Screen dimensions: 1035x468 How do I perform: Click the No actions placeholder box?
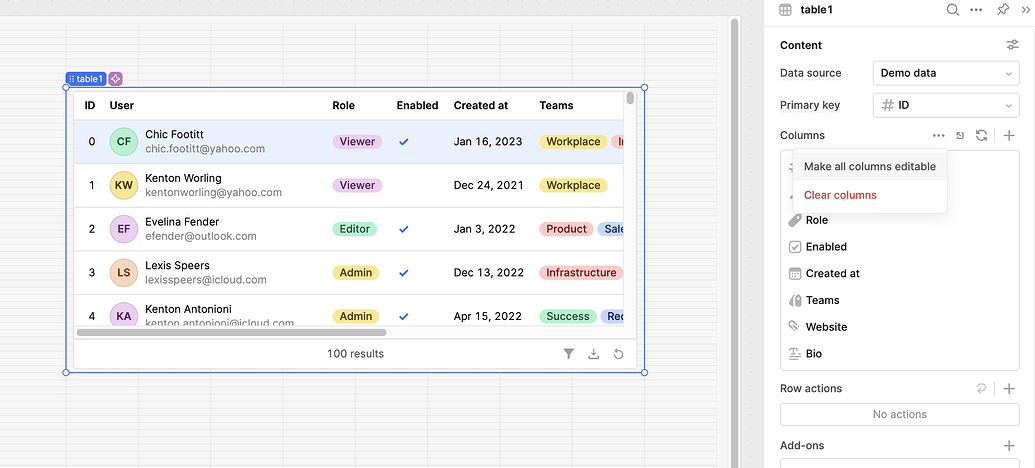pos(900,415)
